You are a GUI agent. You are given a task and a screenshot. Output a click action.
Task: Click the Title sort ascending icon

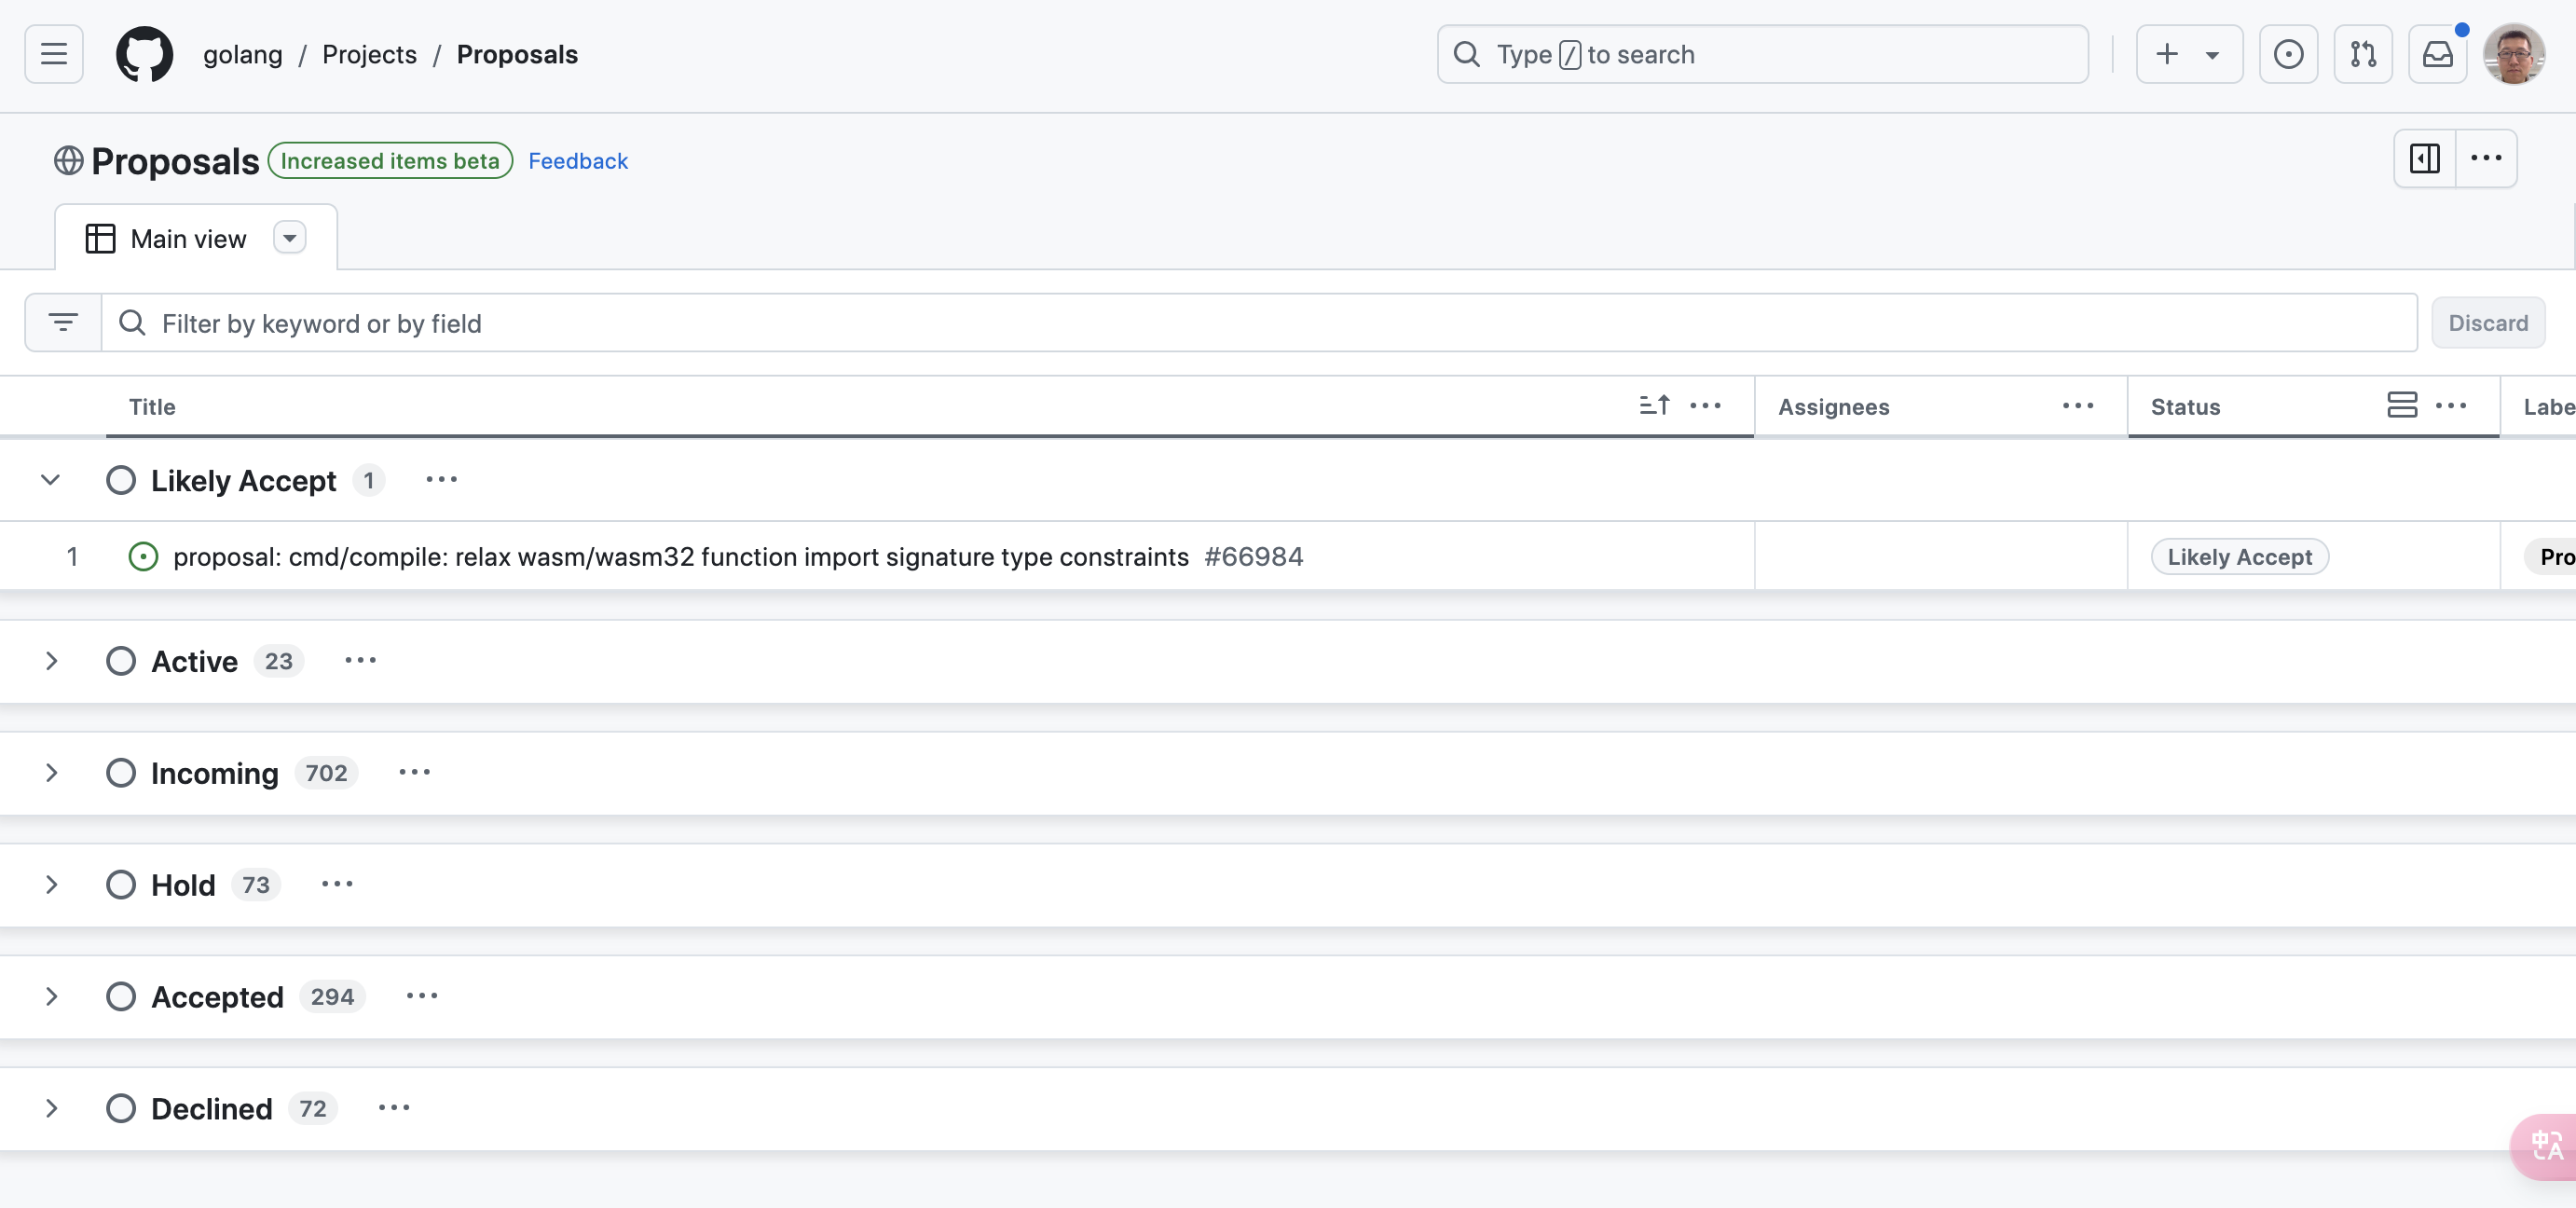pos(1654,405)
